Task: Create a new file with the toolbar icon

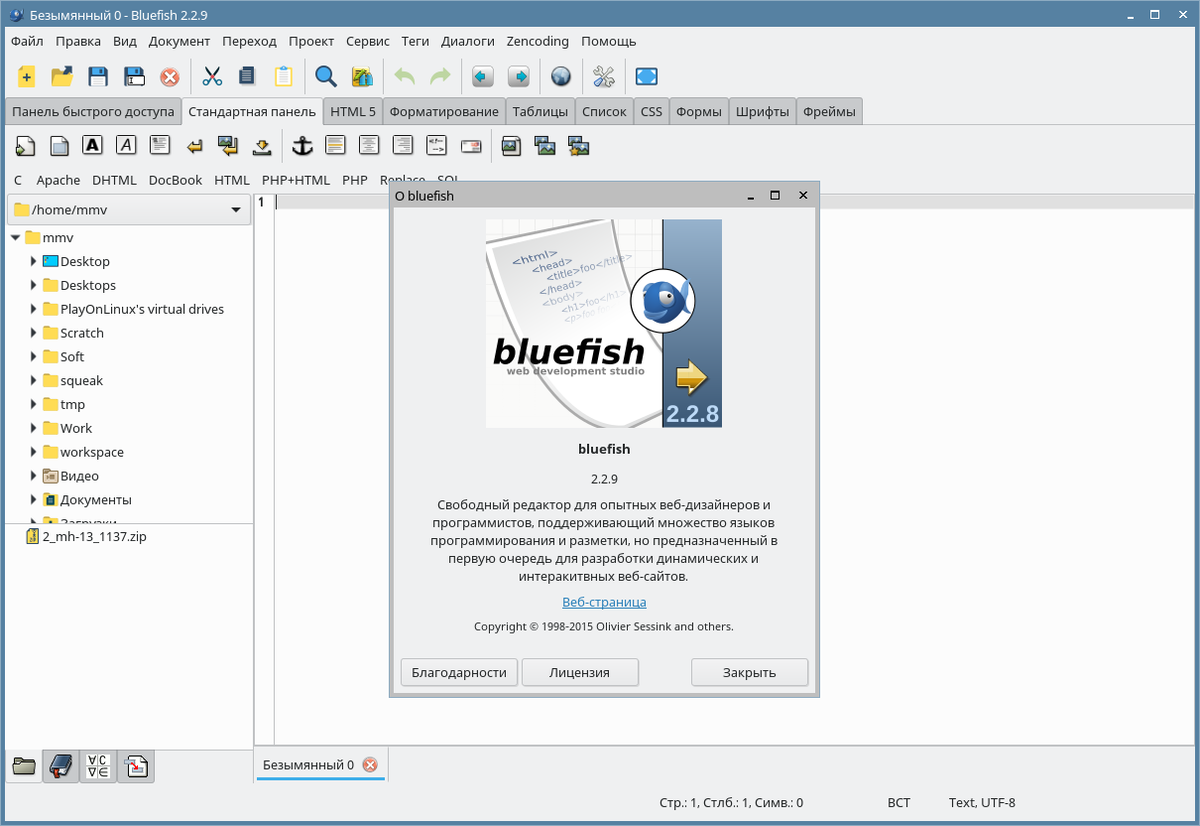Action: point(26,76)
